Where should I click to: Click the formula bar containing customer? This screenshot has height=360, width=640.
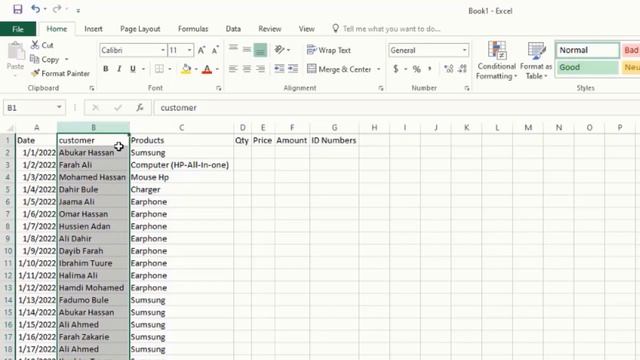click(396, 108)
